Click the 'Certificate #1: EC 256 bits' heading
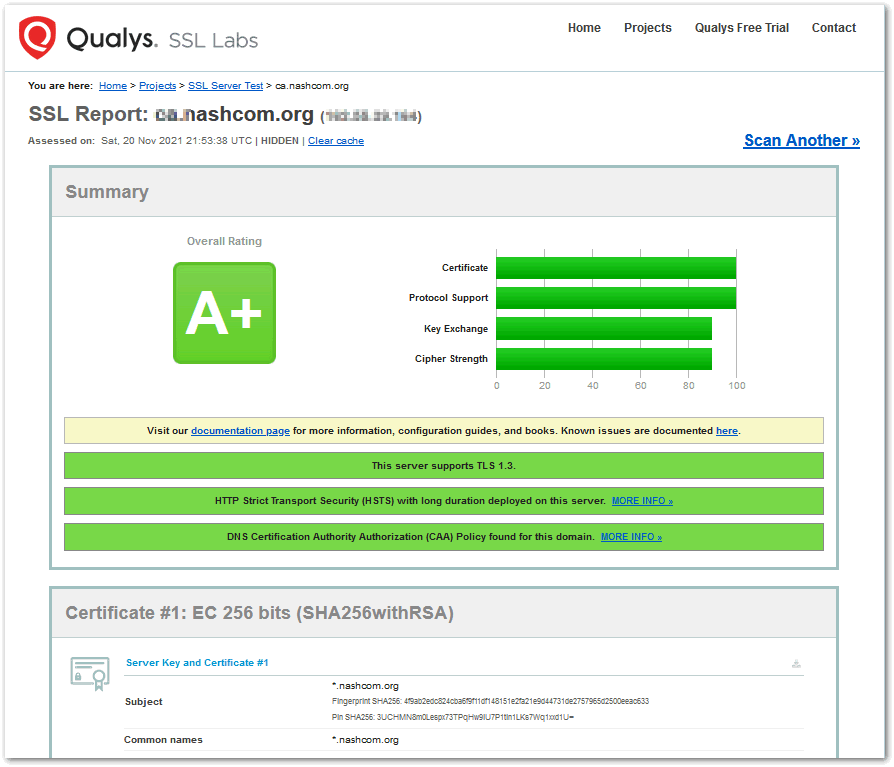Viewport: 894px width, 767px height. click(x=259, y=613)
